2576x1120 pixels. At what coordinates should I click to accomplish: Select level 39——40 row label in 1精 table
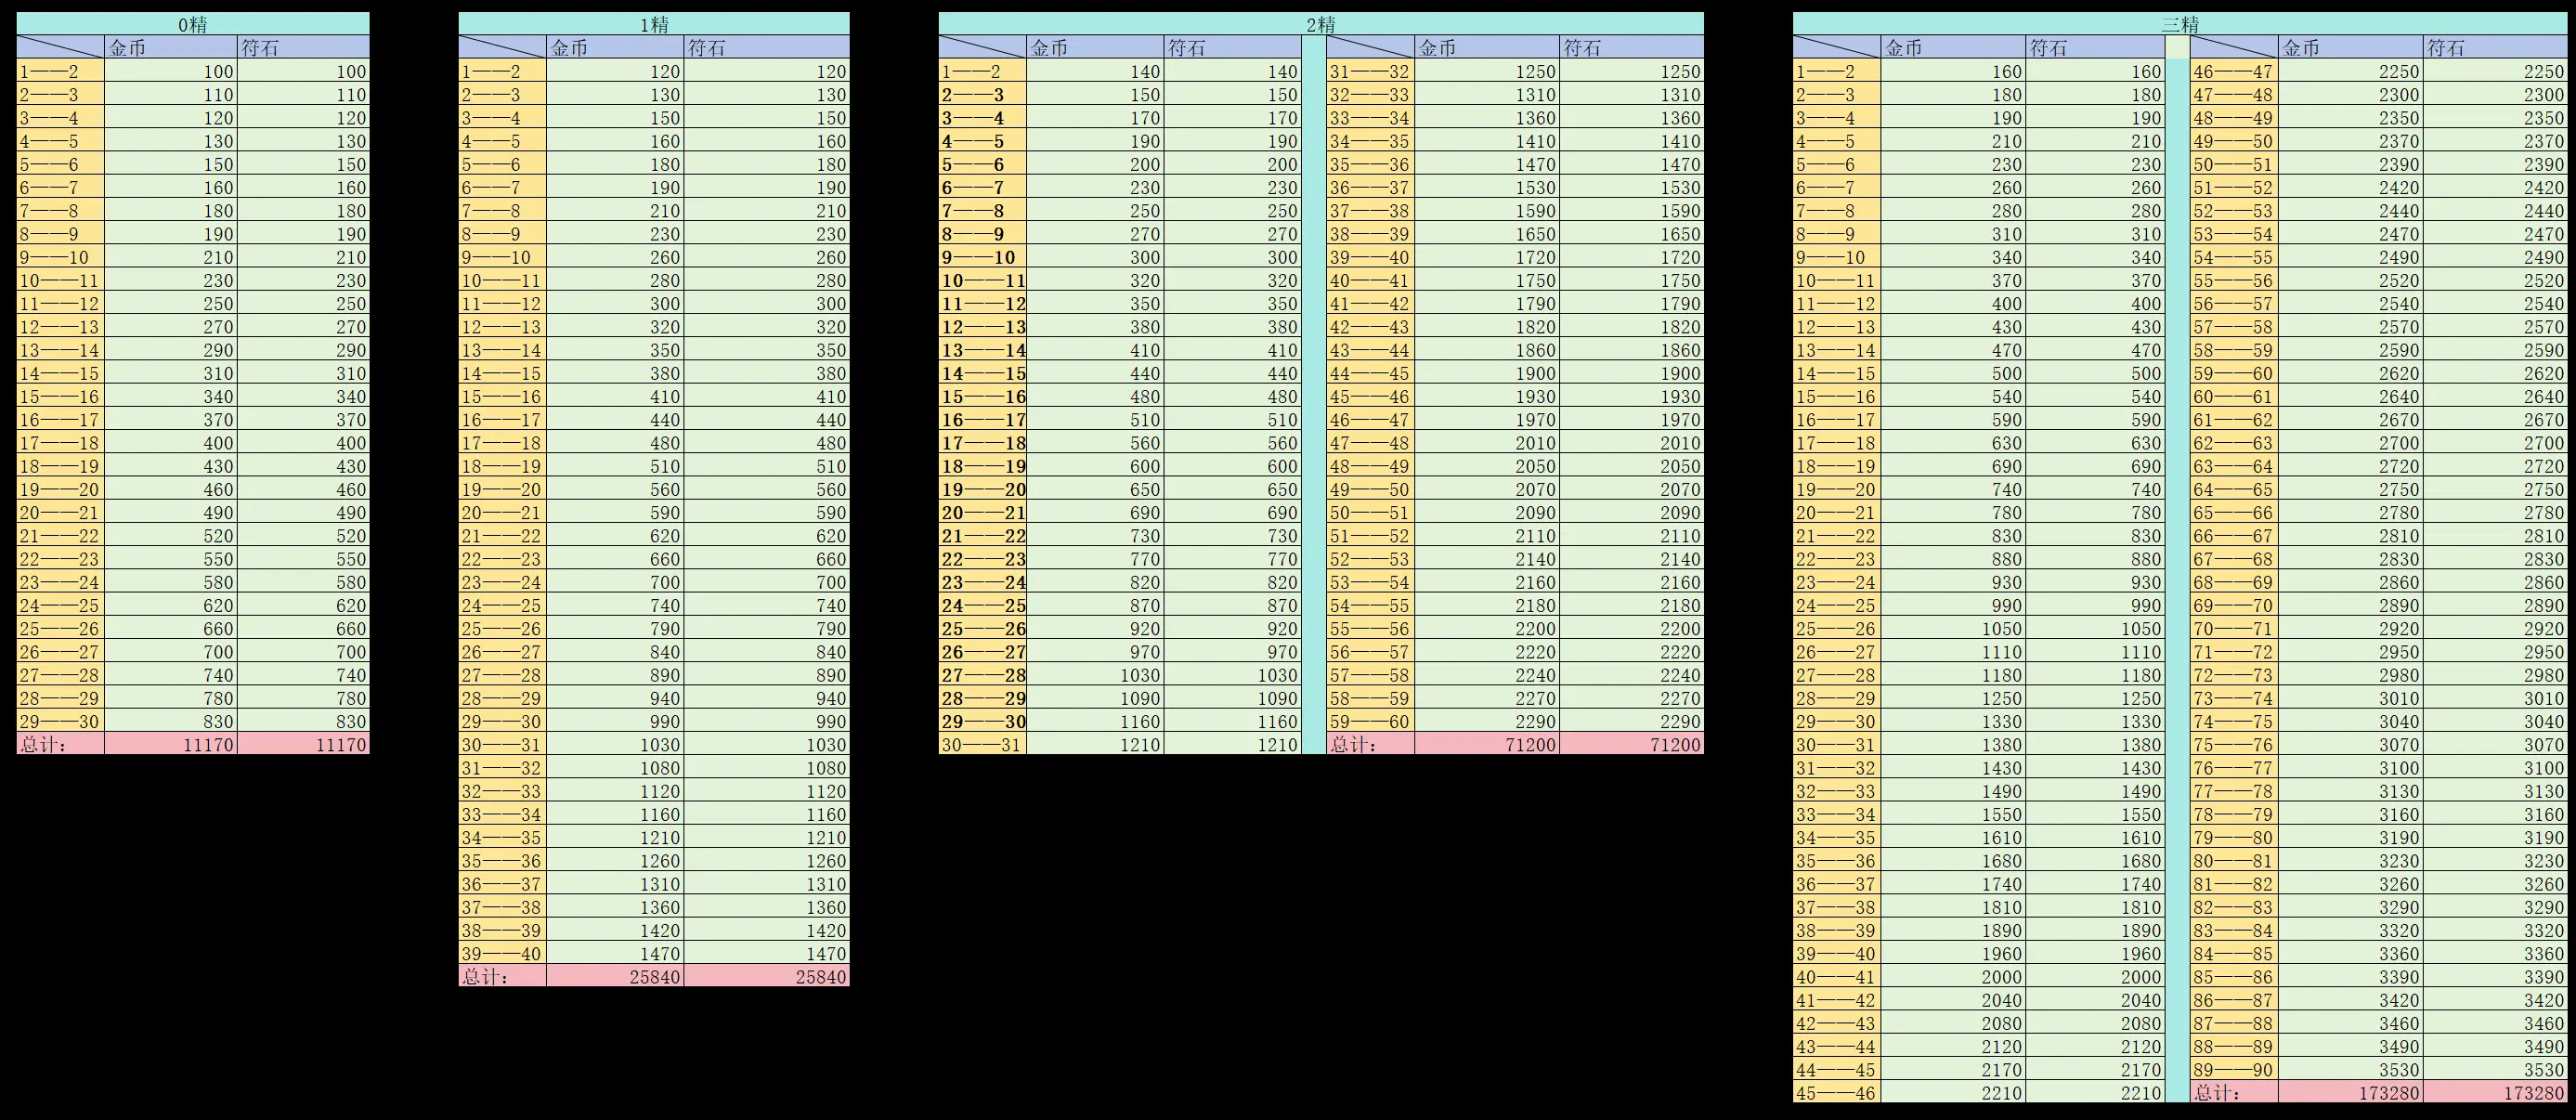(502, 954)
